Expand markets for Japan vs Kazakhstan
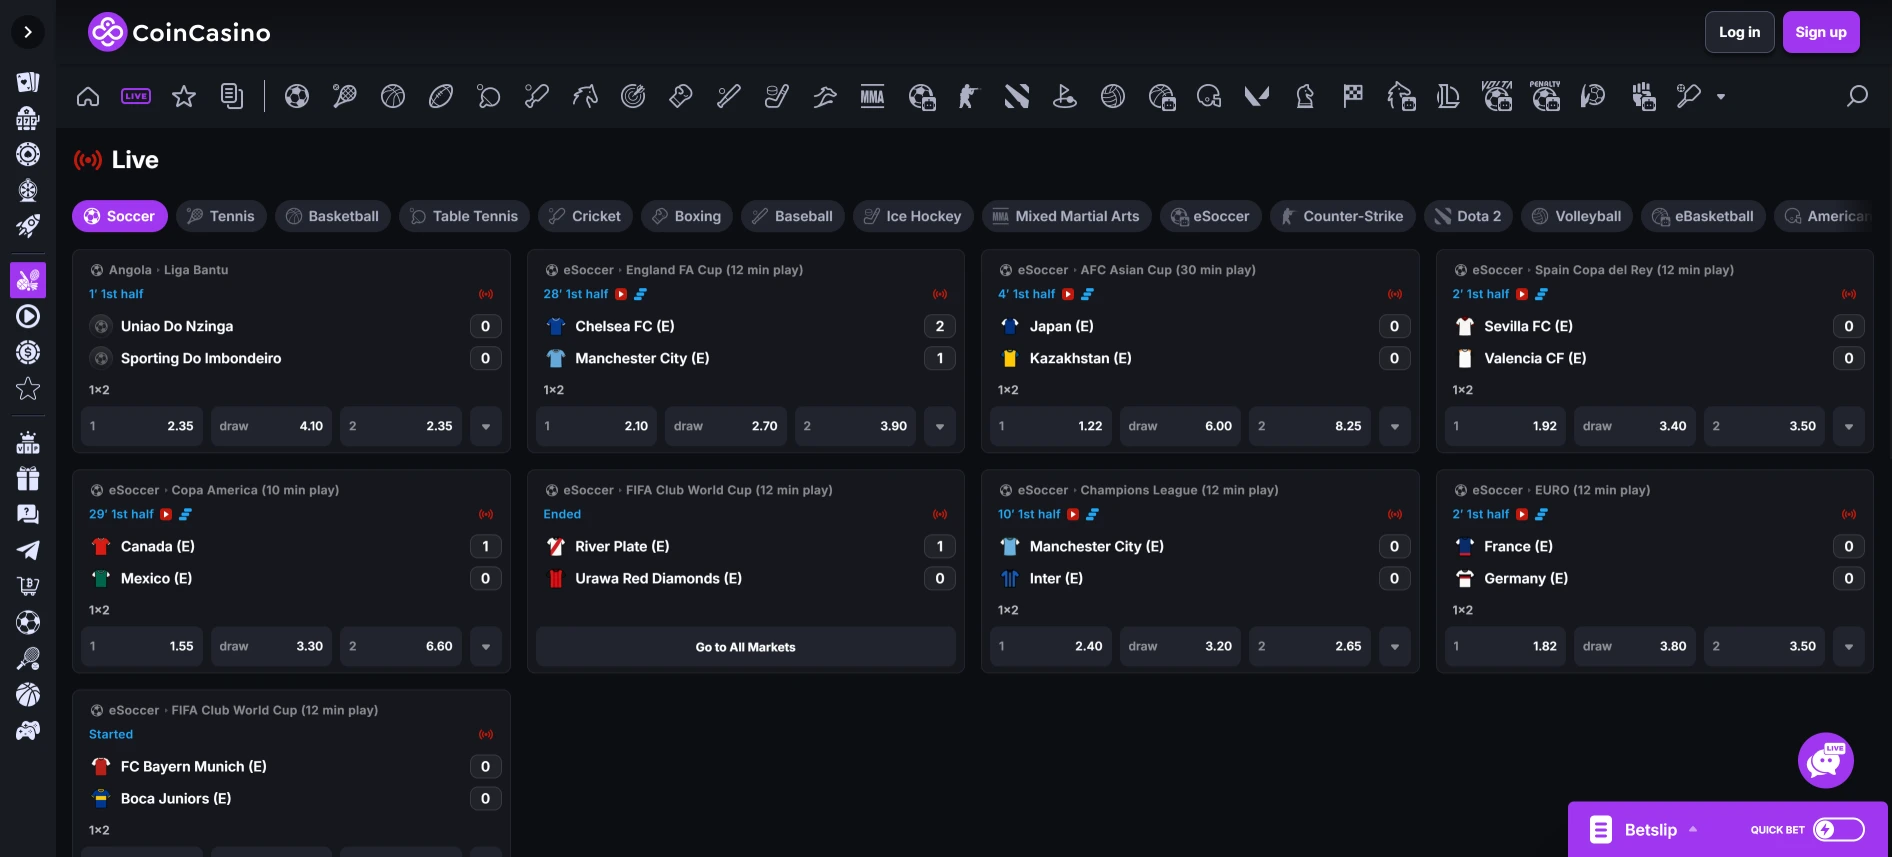 [x=1395, y=426]
